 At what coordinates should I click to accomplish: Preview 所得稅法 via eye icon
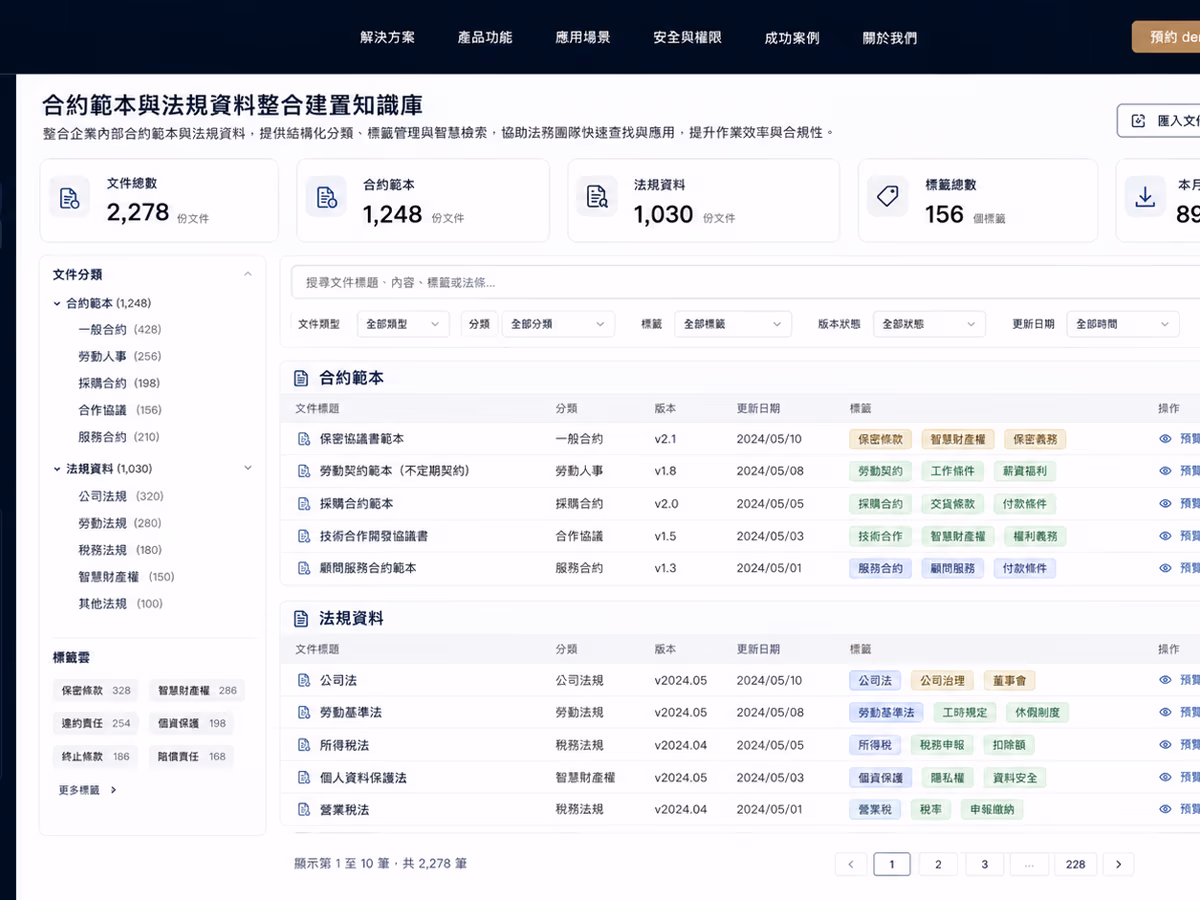(1165, 745)
